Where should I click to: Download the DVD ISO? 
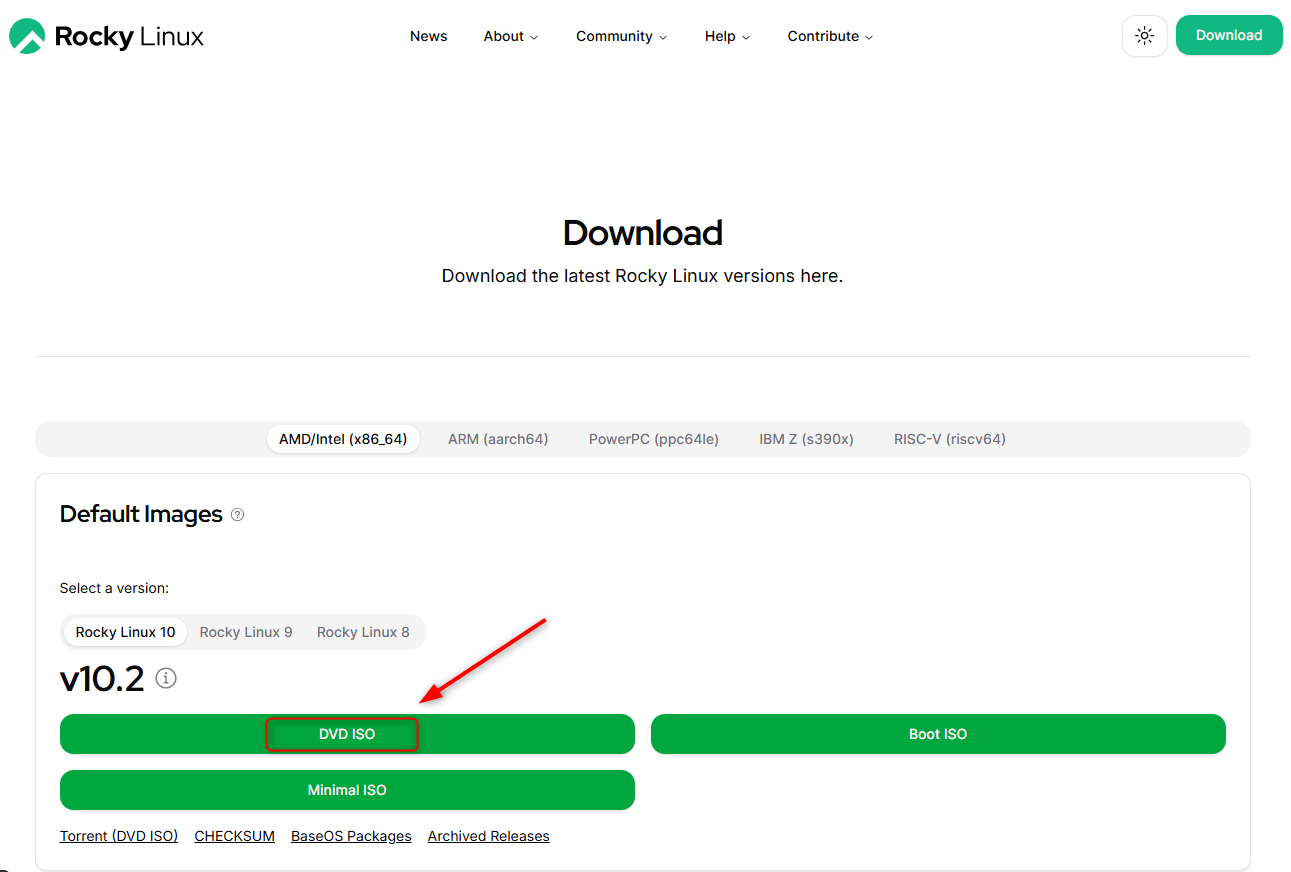(347, 734)
